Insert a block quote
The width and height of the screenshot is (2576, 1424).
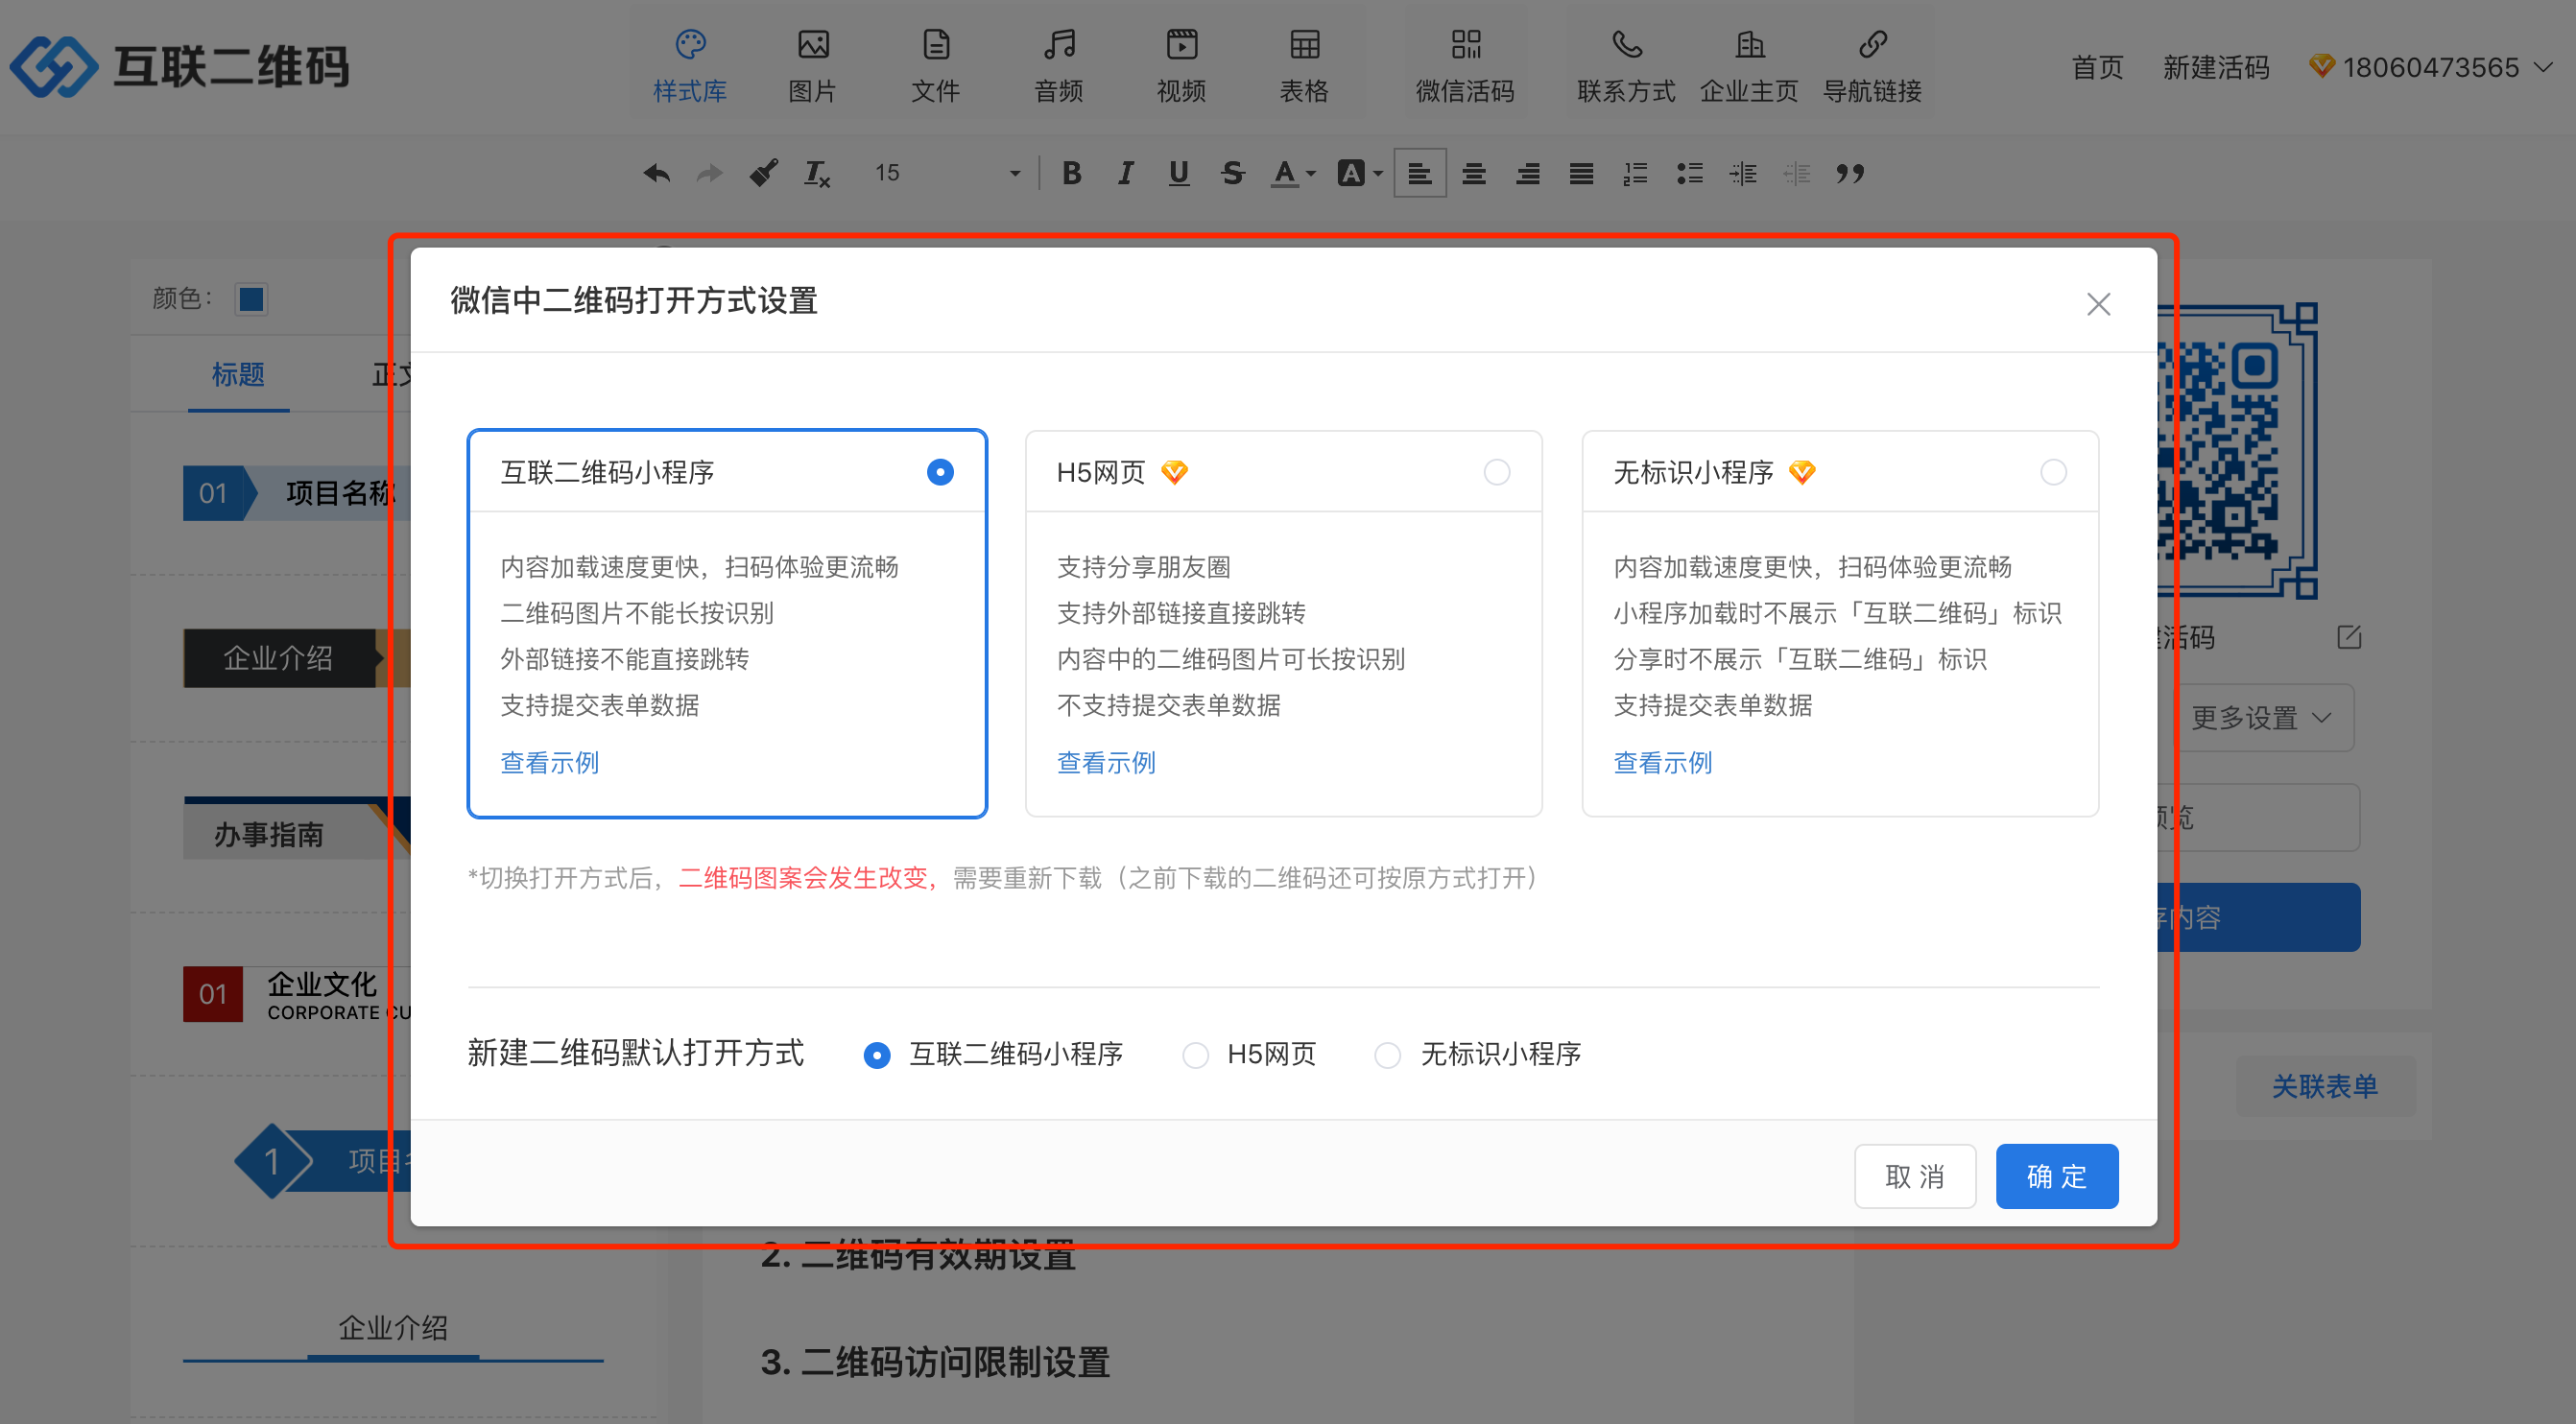tap(1851, 173)
